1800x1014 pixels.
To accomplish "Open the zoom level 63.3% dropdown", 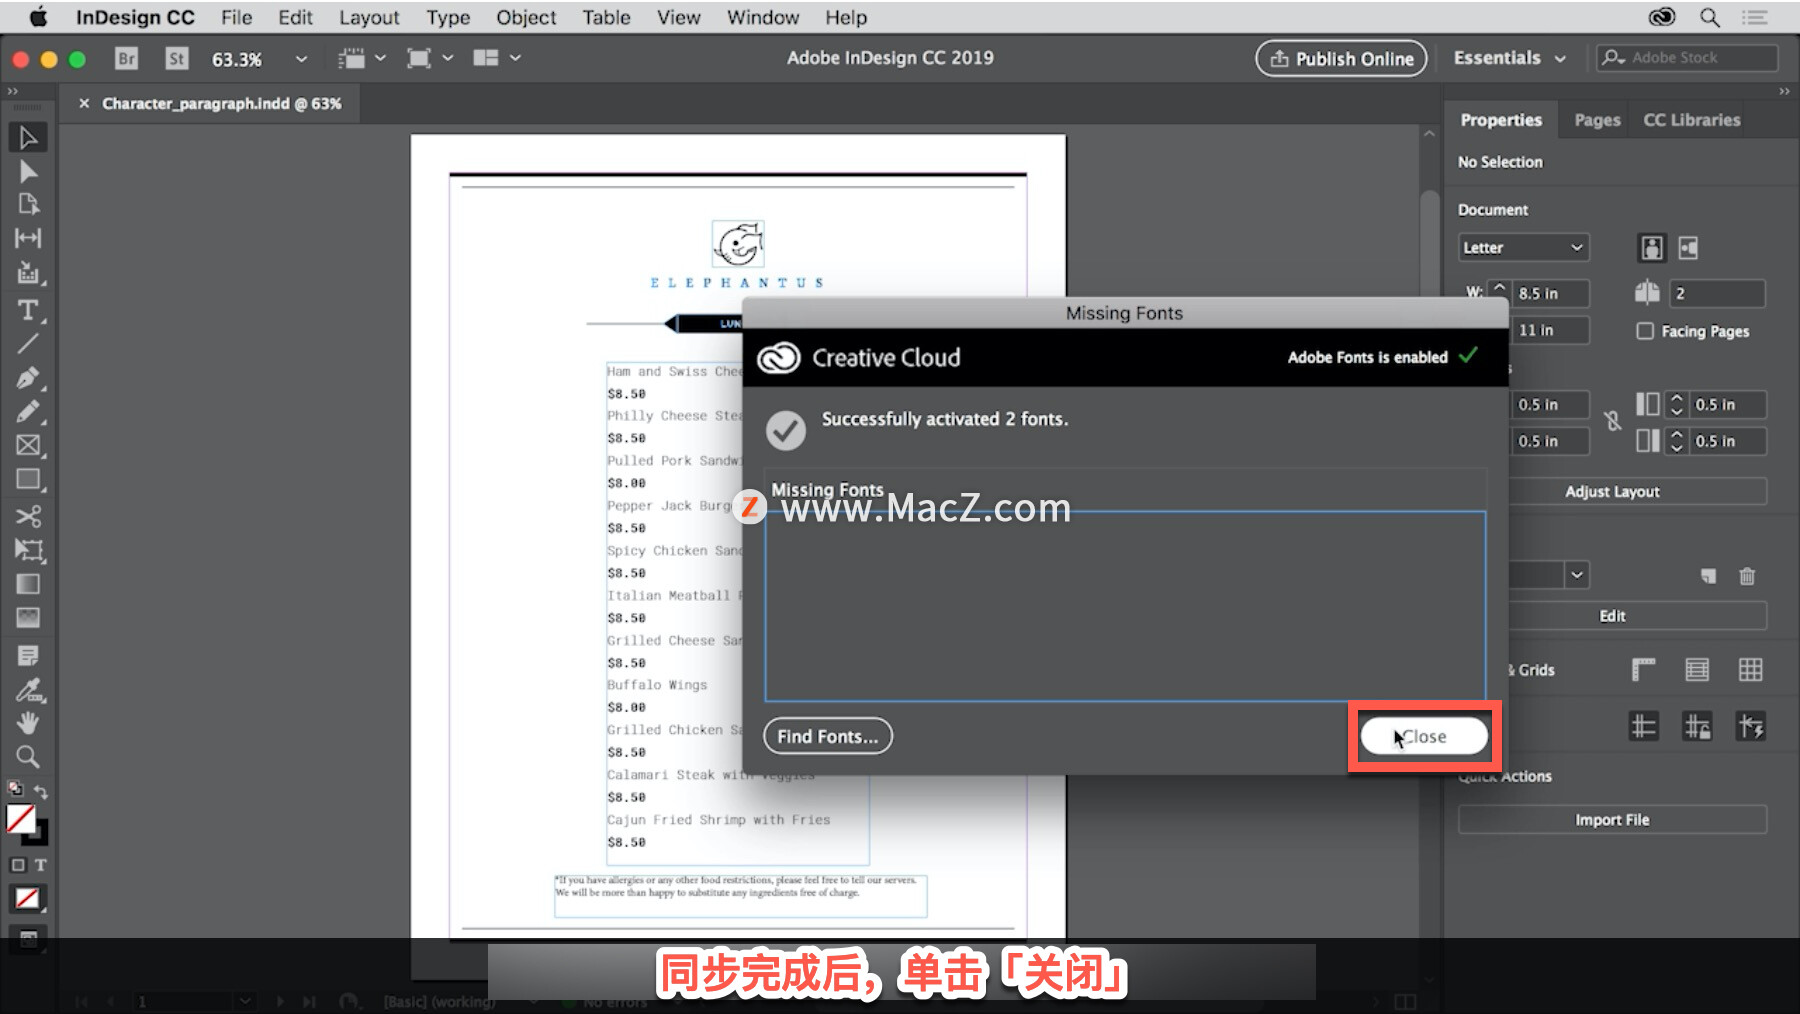I will 301,58.
